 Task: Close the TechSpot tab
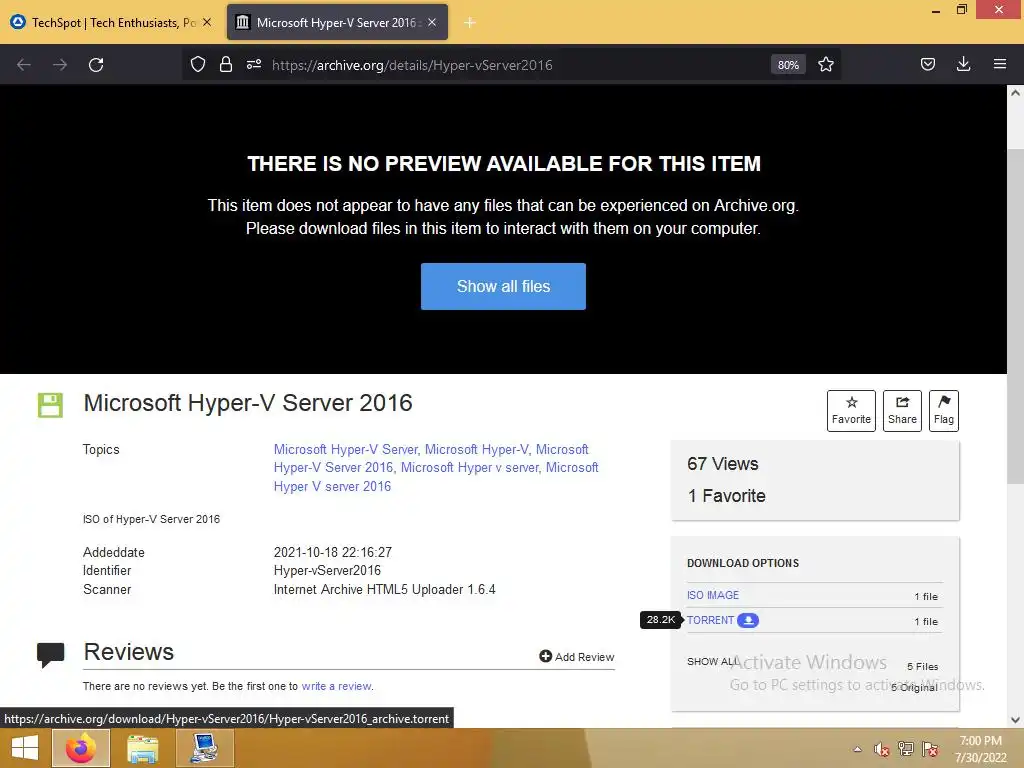coord(207,22)
